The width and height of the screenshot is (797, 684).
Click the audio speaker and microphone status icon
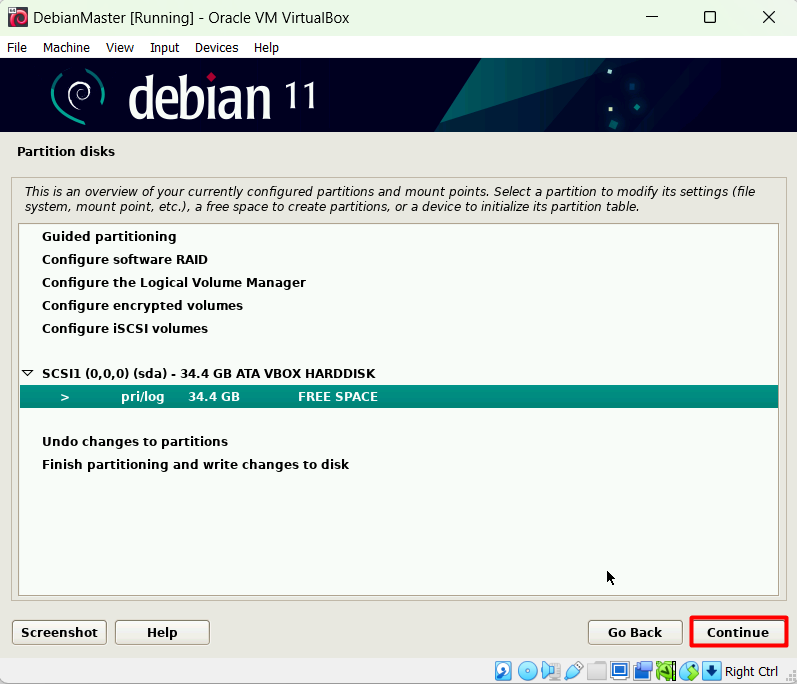click(x=551, y=671)
